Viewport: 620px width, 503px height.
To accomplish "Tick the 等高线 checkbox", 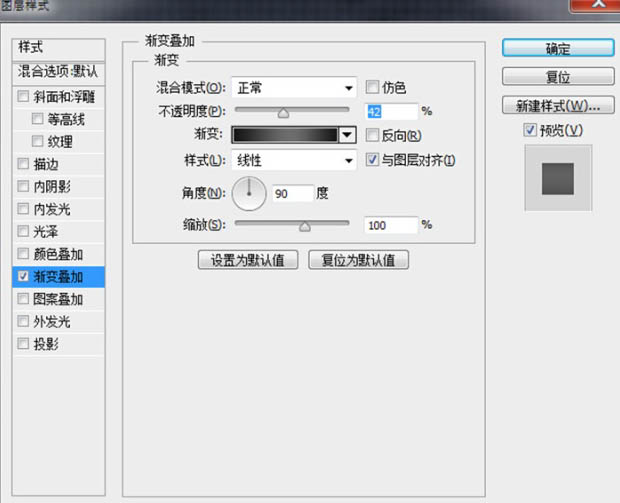I will tap(37, 119).
